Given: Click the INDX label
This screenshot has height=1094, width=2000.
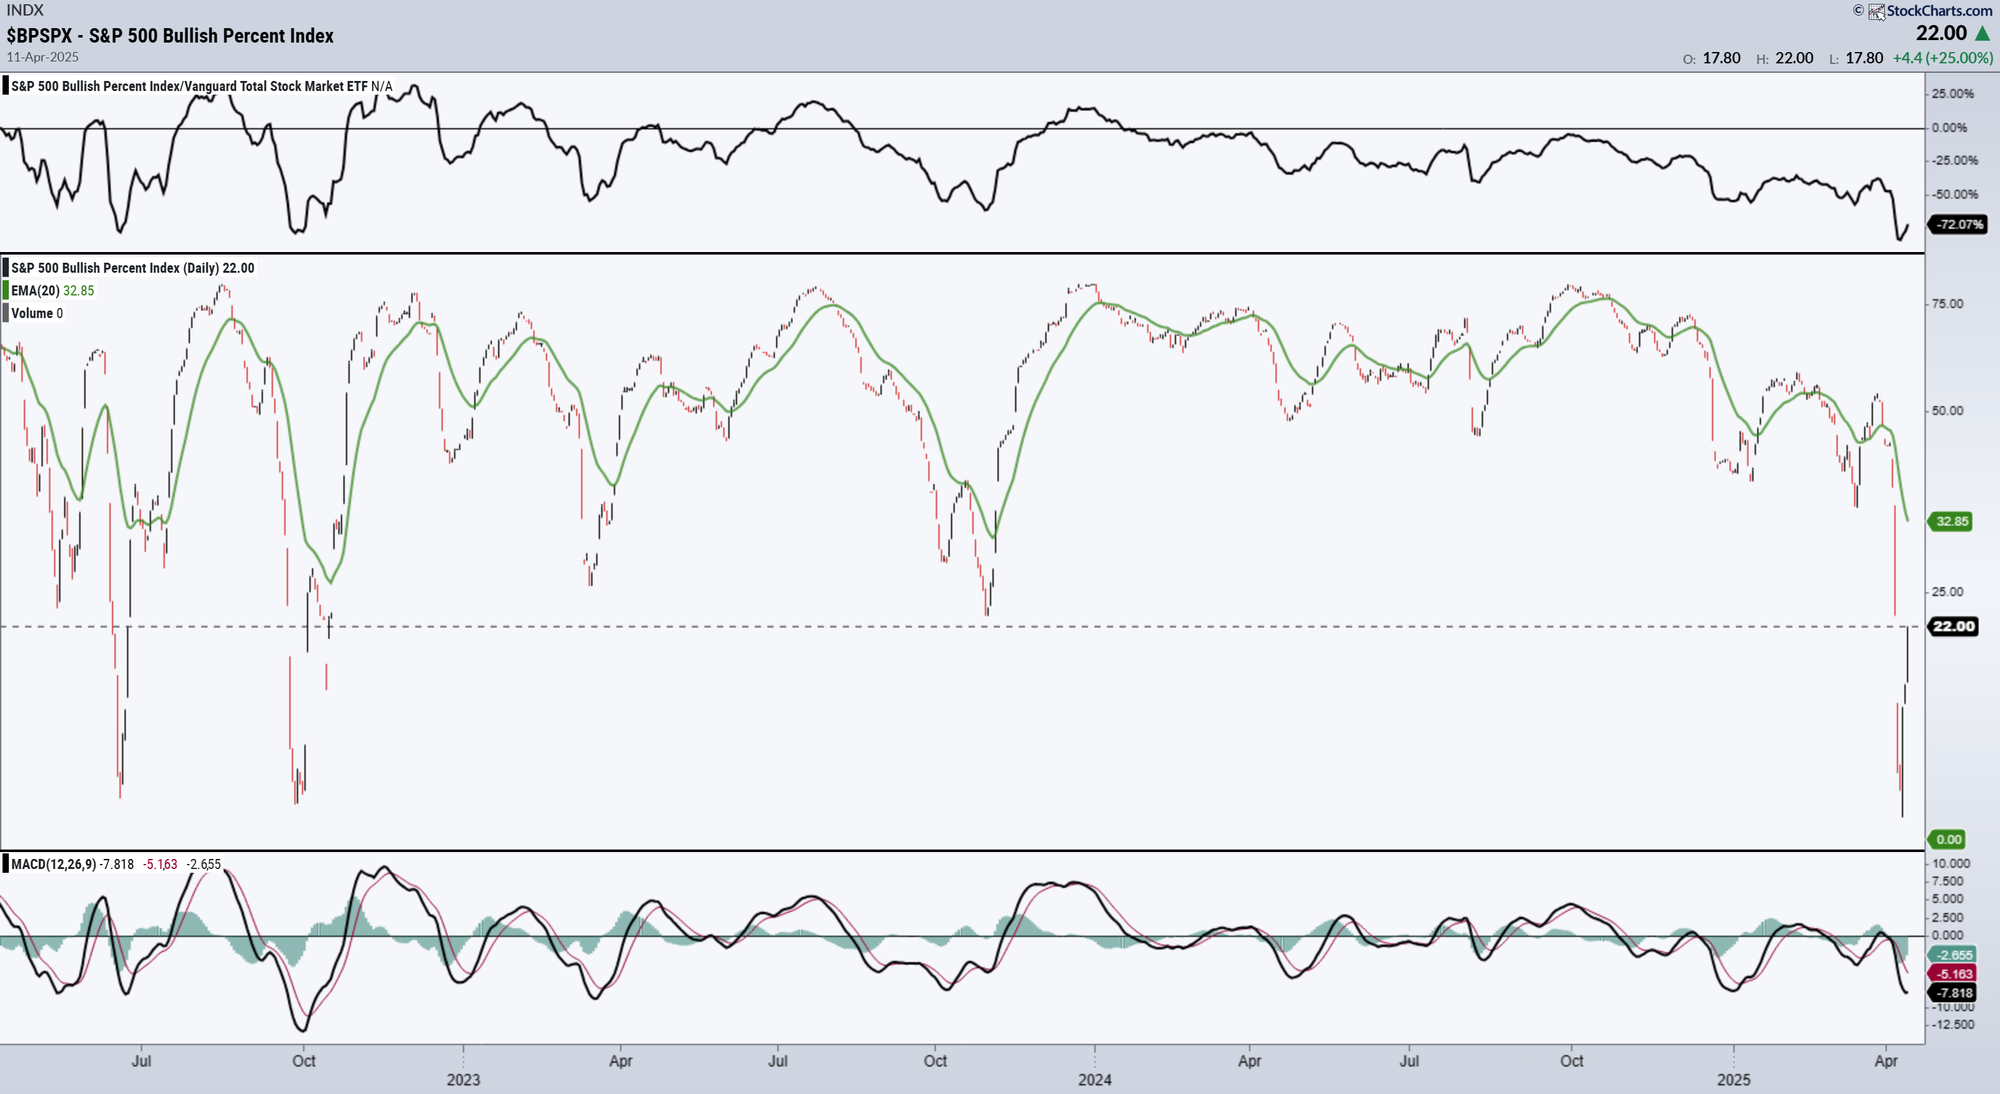Looking at the screenshot, I should pos(25,10).
